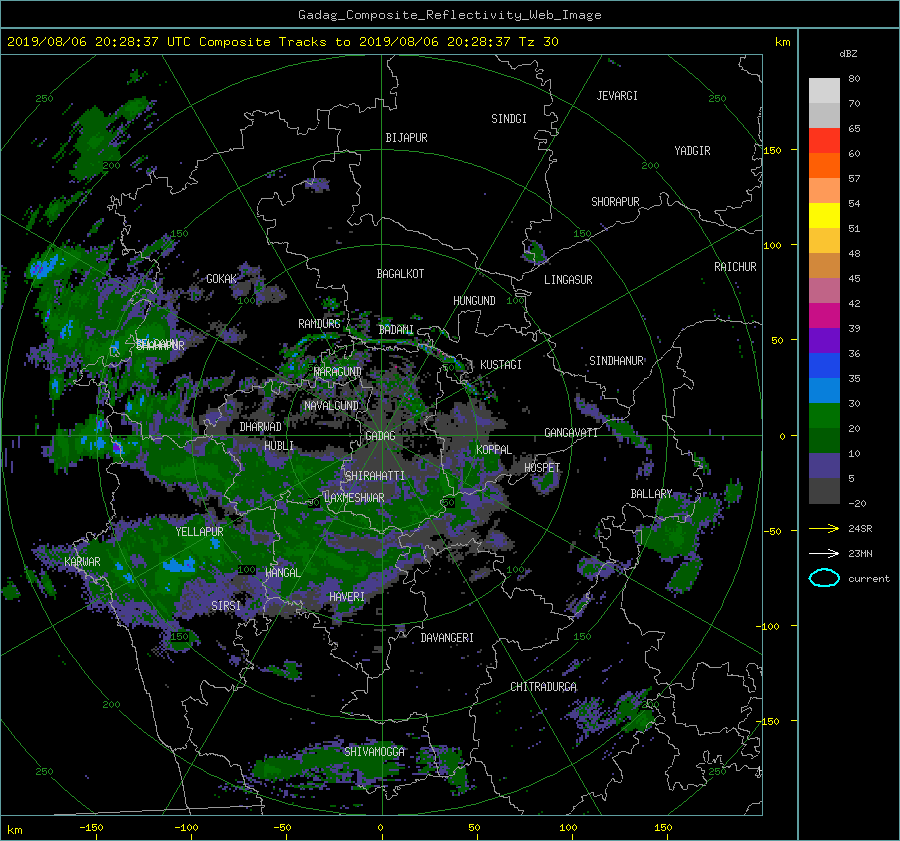Click the 80 dBZ scale value
This screenshot has width=900, height=841.
(x=854, y=79)
